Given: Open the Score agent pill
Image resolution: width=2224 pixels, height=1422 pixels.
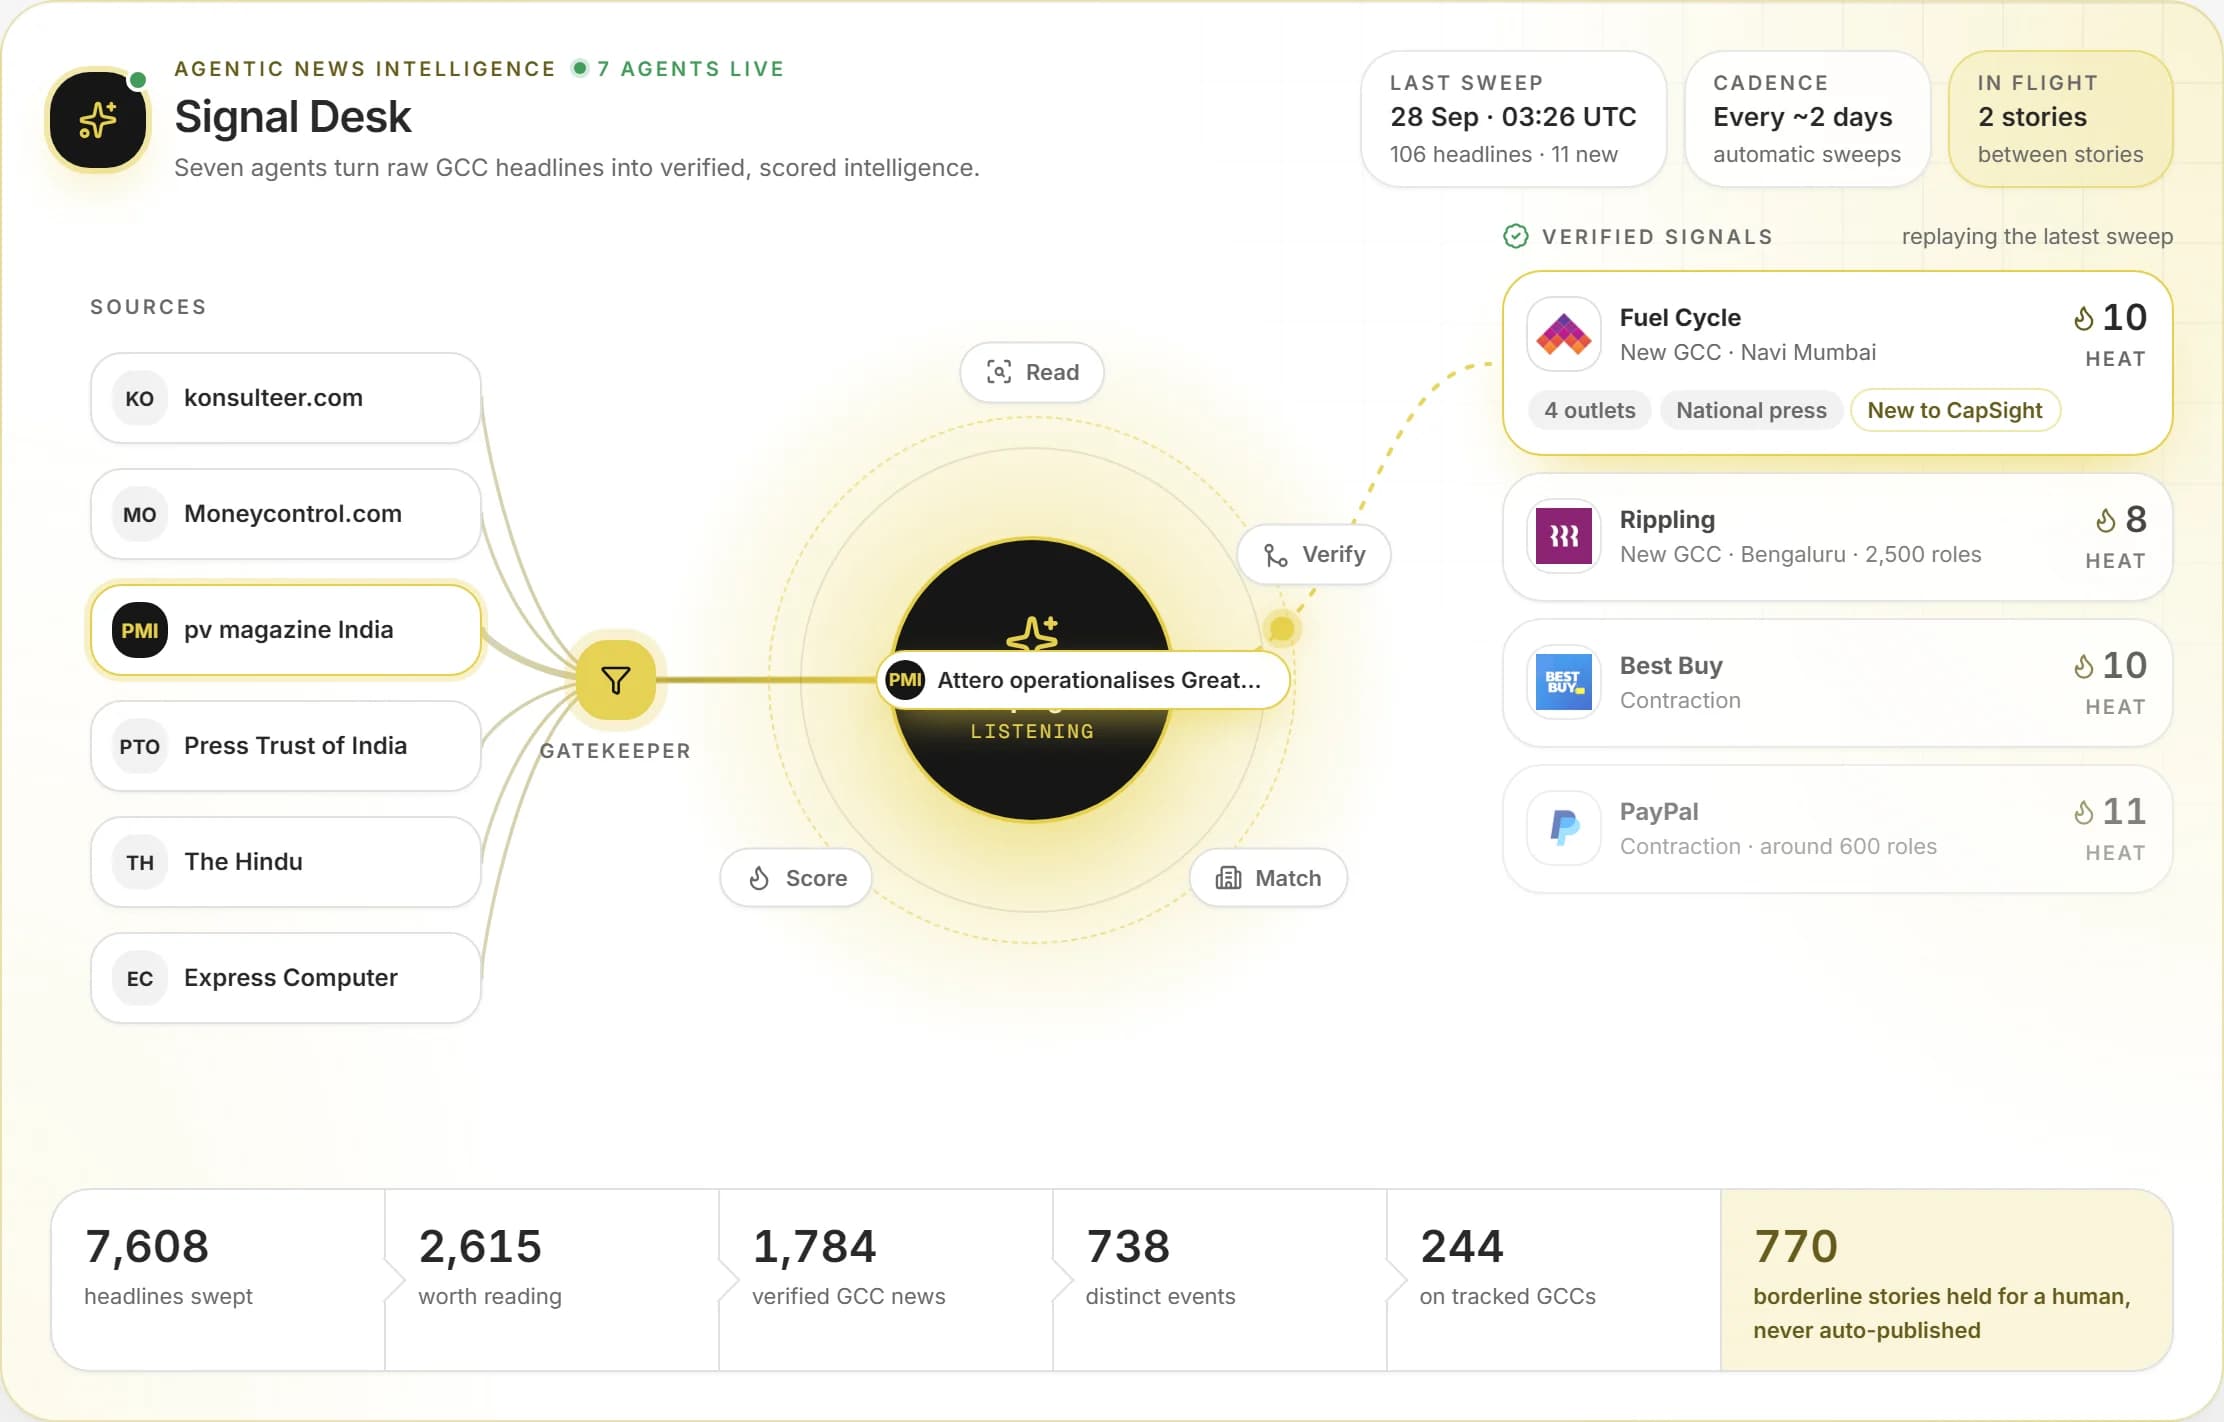Looking at the screenshot, I should (796, 878).
